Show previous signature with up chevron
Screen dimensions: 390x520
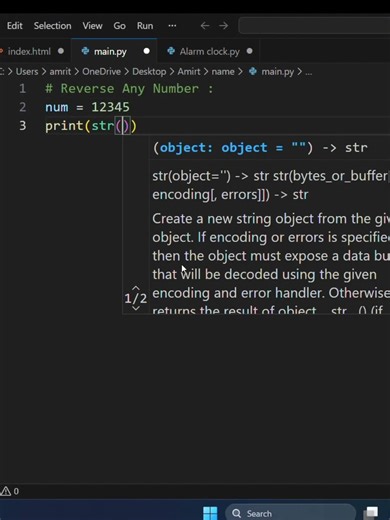(136, 288)
